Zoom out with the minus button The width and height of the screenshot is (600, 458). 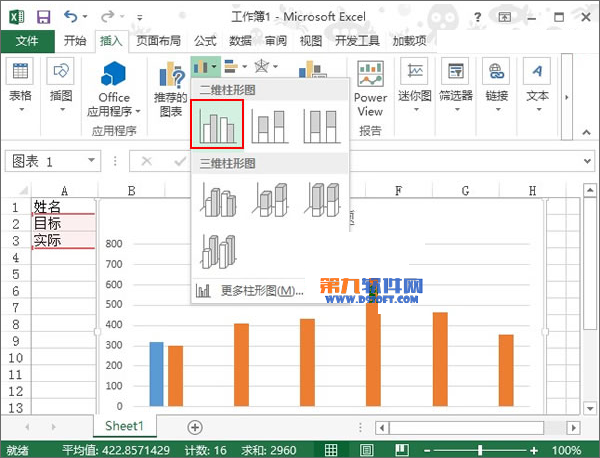(427, 450)
